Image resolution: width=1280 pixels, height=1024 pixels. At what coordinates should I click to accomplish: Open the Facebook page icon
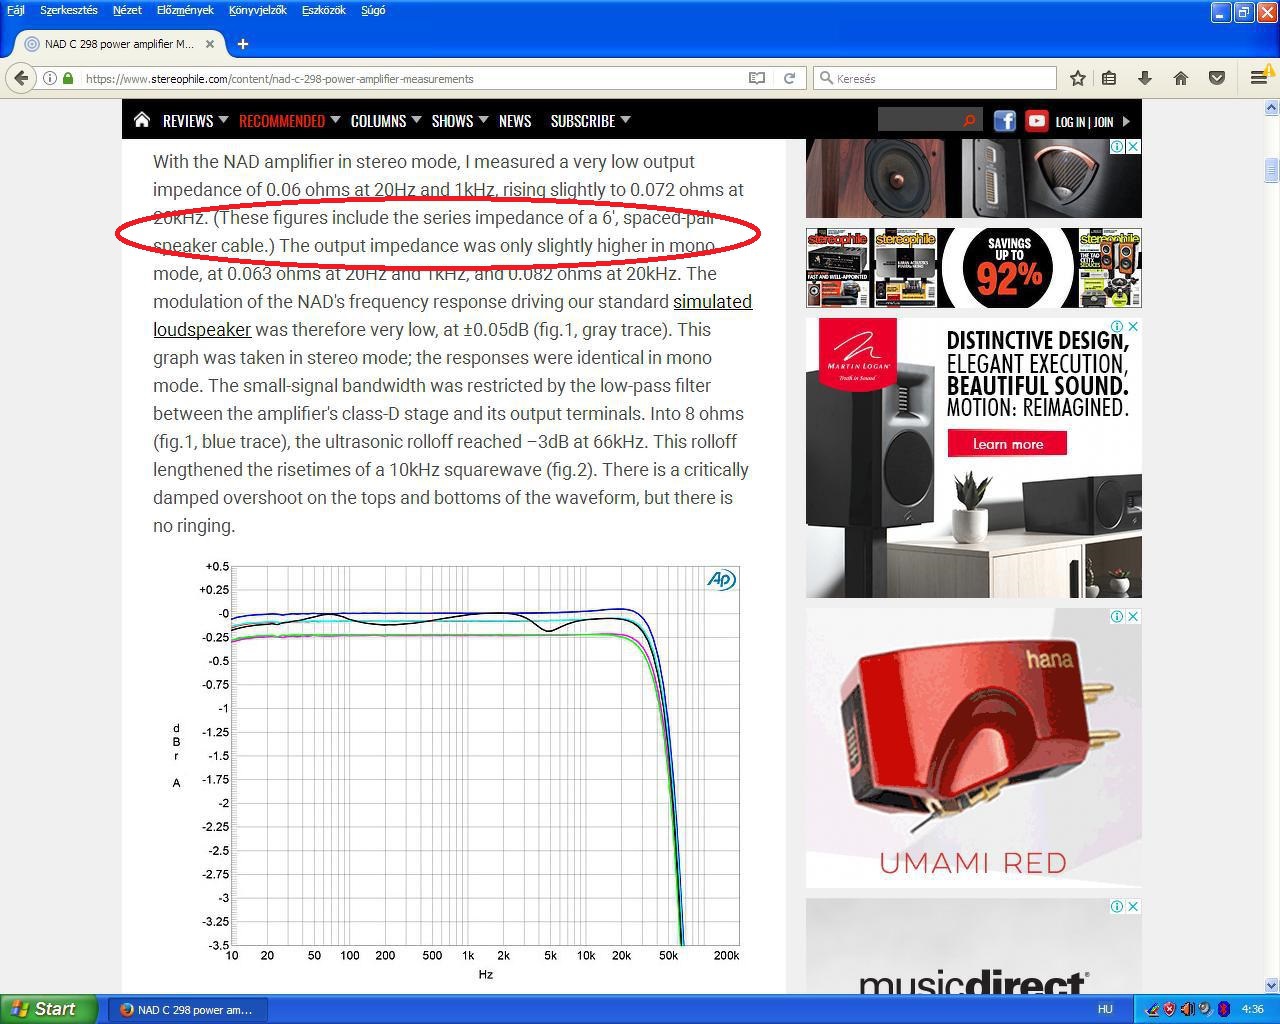click(1005, 121)
